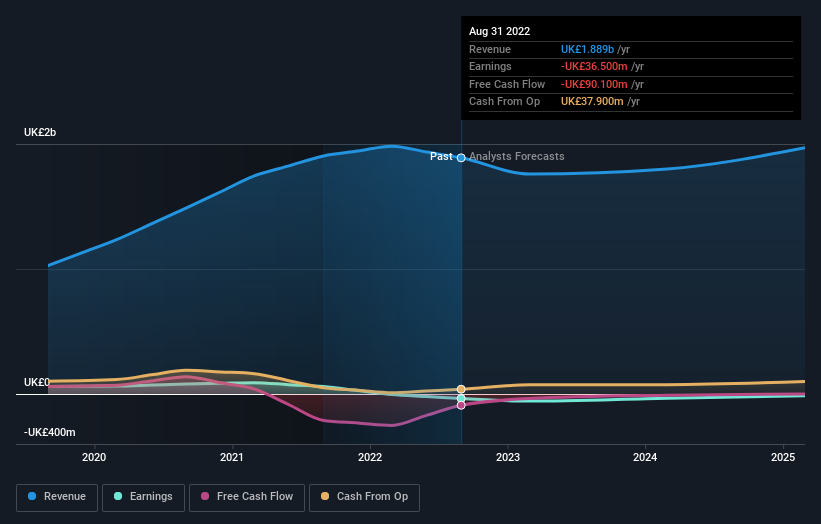
Task: Click the 2023 x-axis label
Action: (x=508, y=457)
